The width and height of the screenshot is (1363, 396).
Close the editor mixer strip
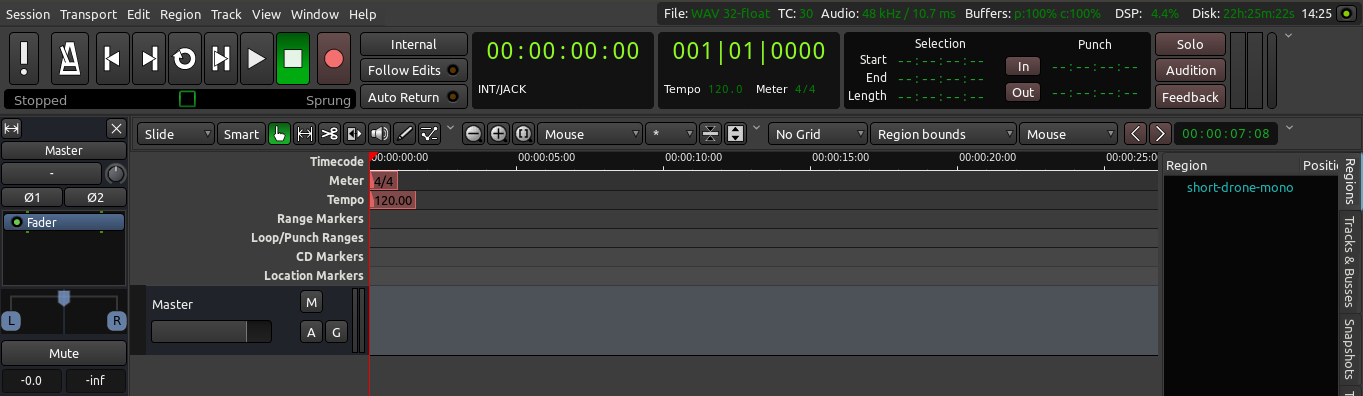[116, 129]
